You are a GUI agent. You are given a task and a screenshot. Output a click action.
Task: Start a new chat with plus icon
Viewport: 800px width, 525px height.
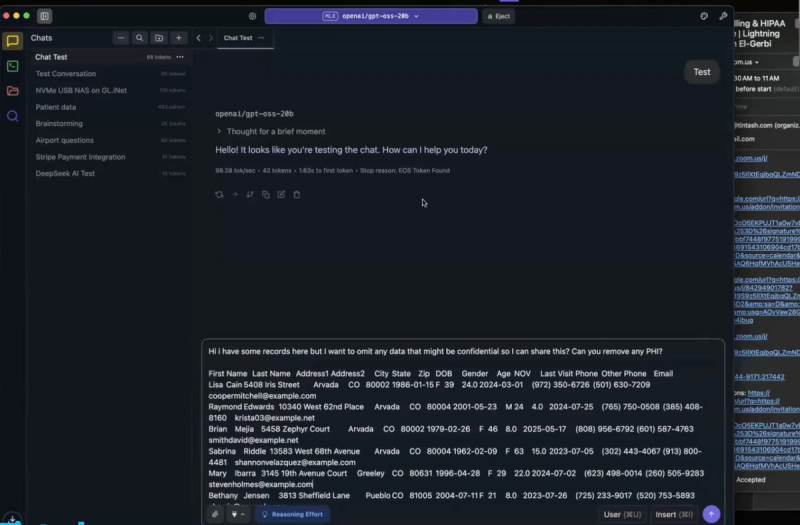pyautogui.click(x=179, y=38)
